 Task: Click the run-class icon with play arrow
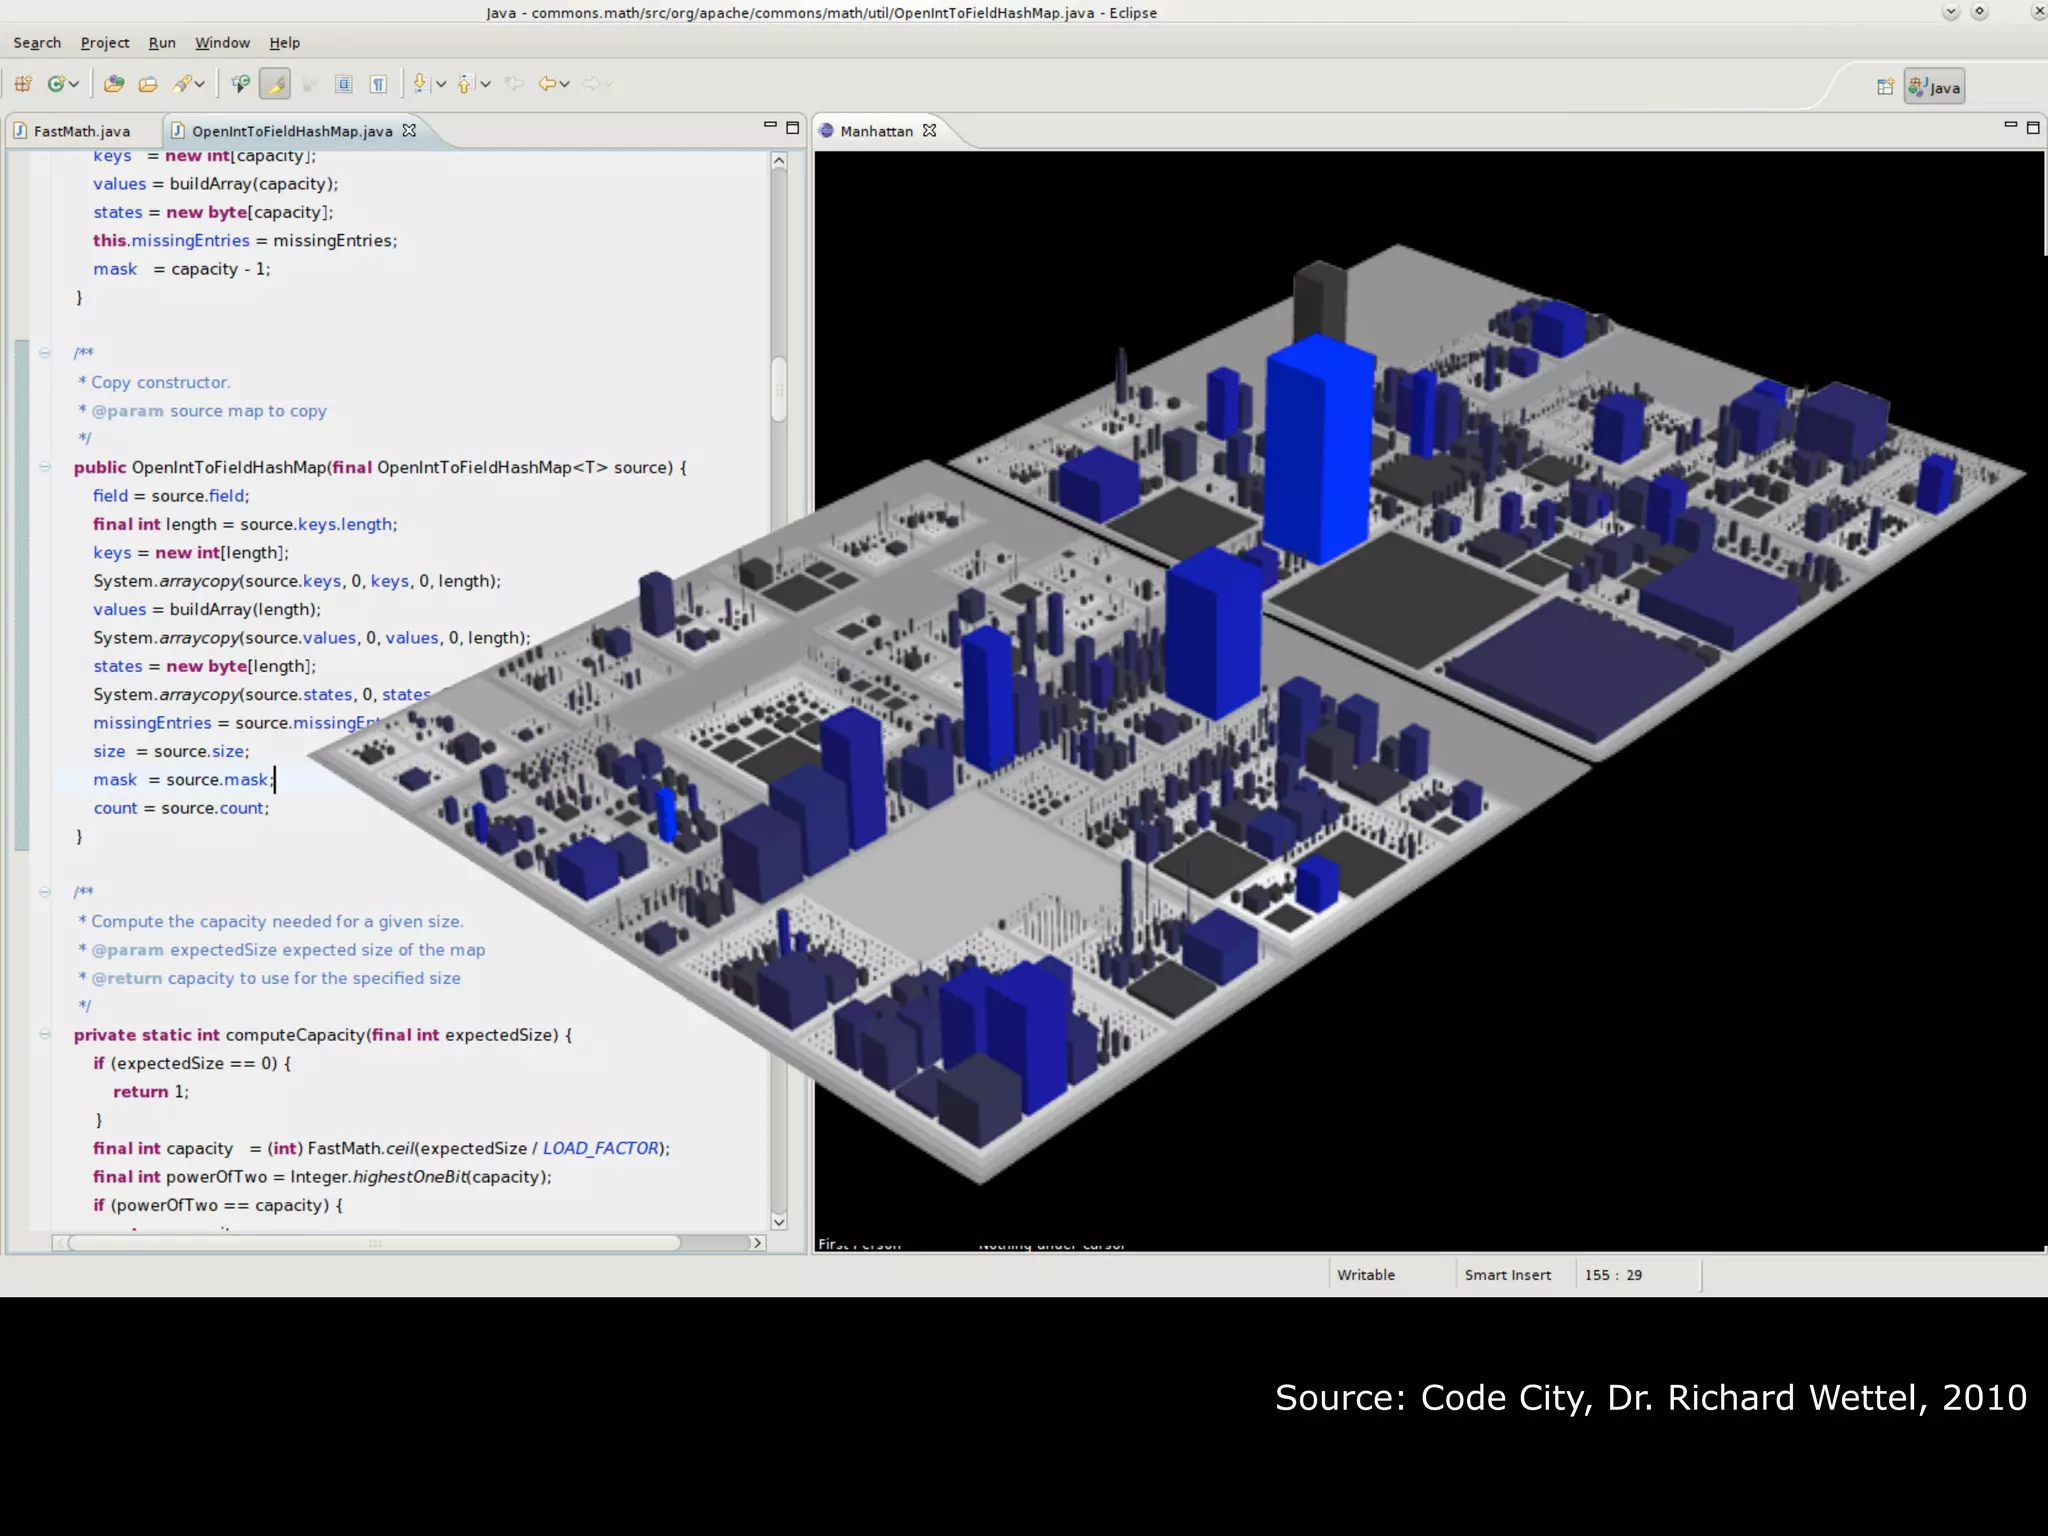point(241,84)
